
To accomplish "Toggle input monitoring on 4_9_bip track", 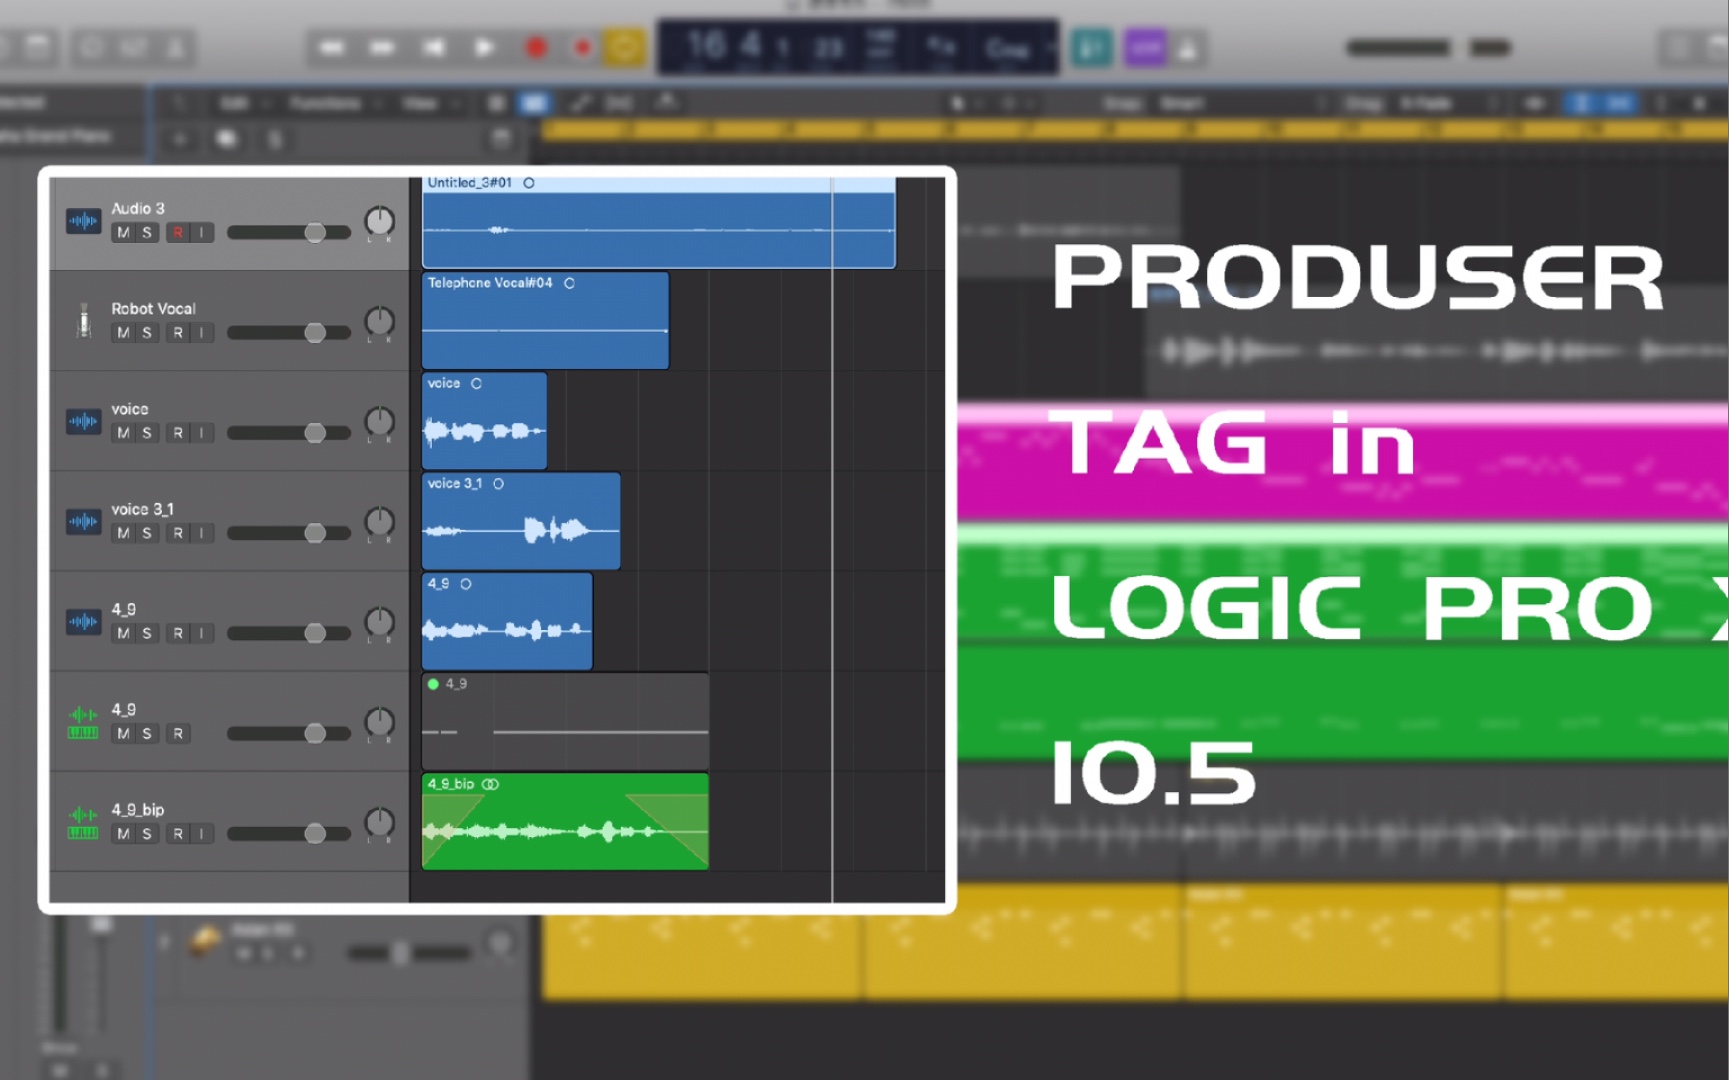I will pyautogui.click(x=202, y=833).
